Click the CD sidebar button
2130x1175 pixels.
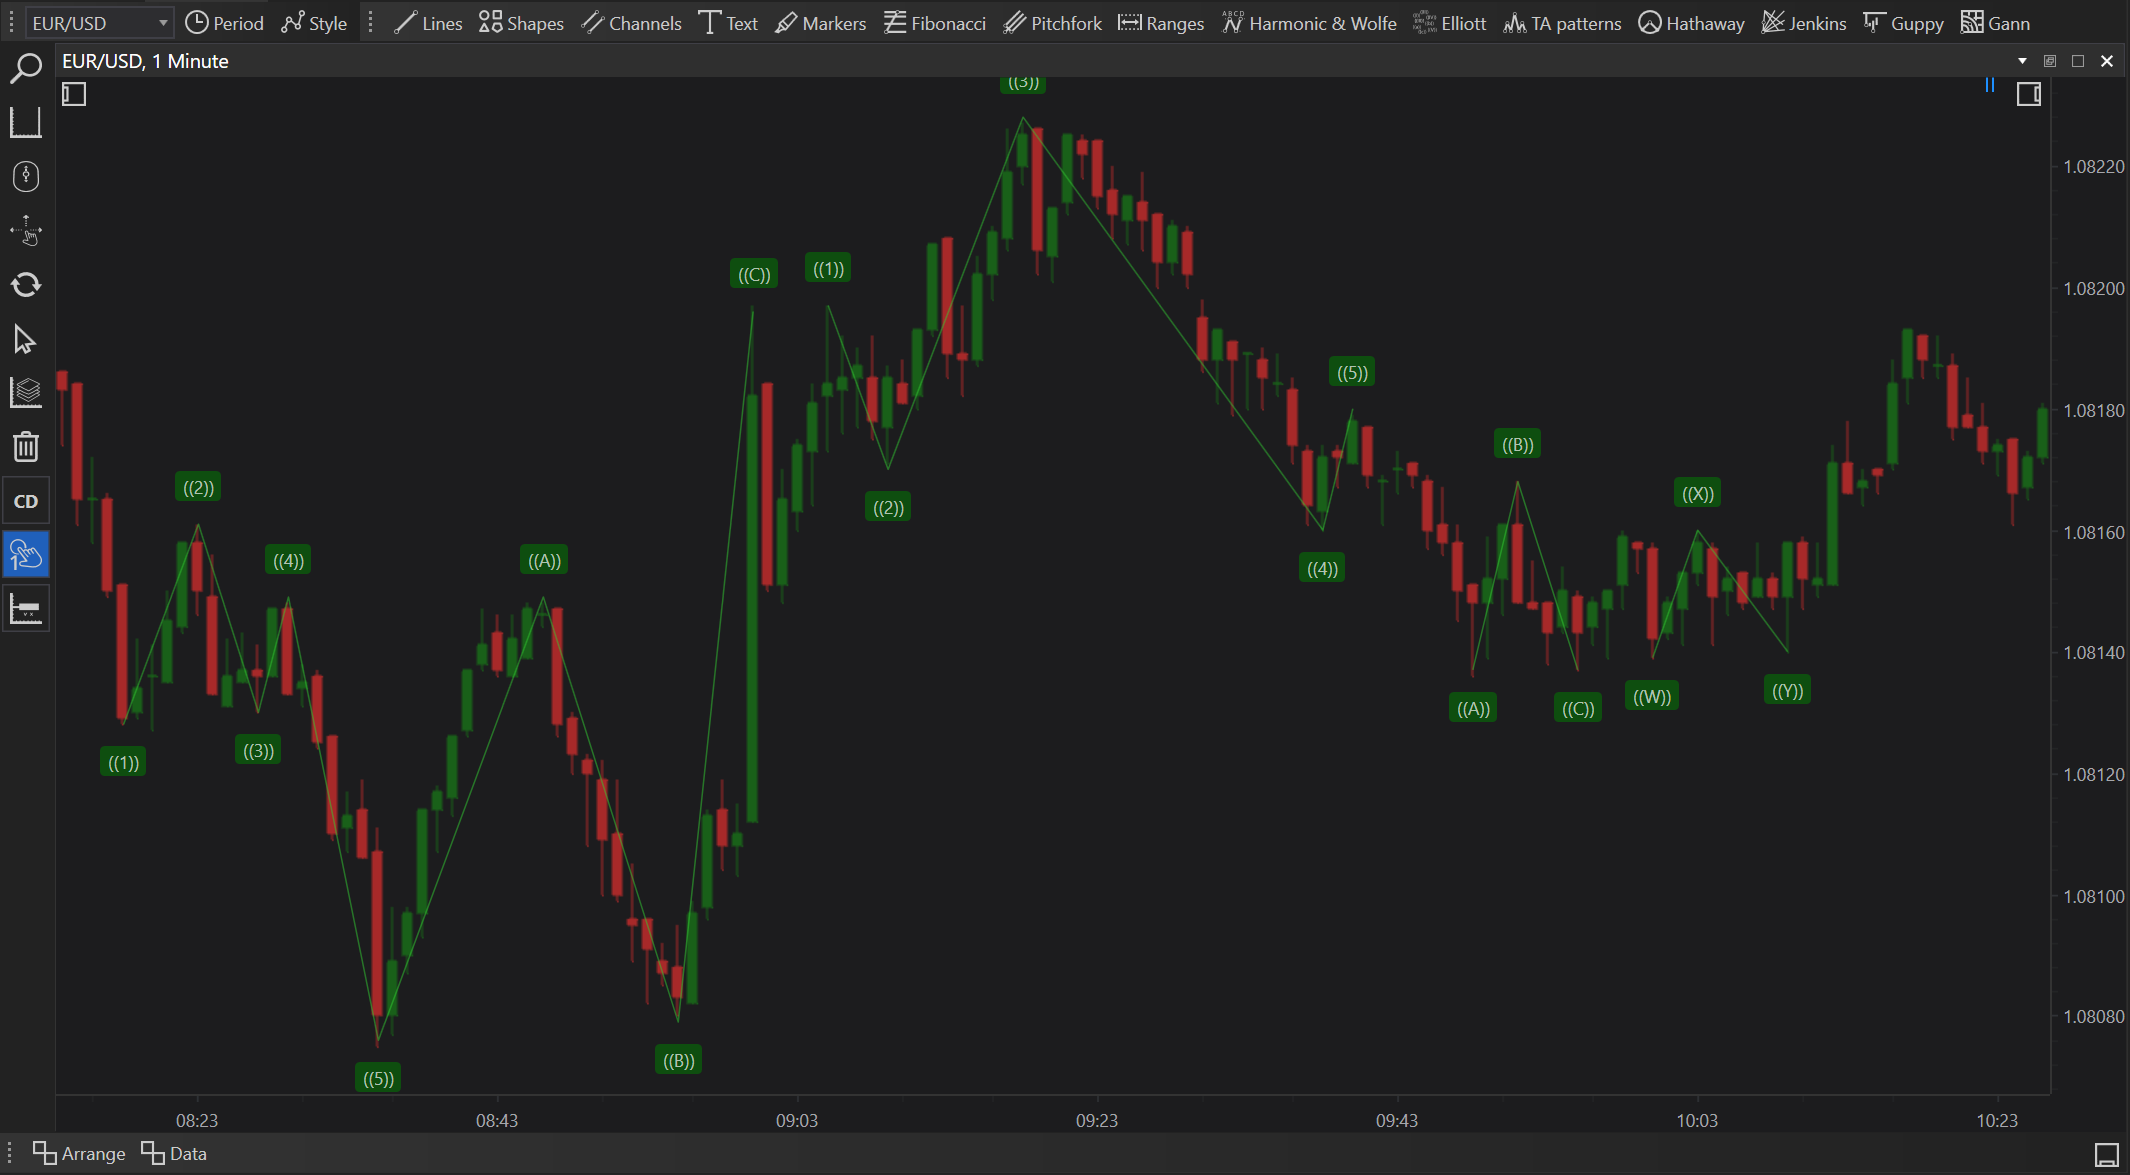click(x=25, y=501)
